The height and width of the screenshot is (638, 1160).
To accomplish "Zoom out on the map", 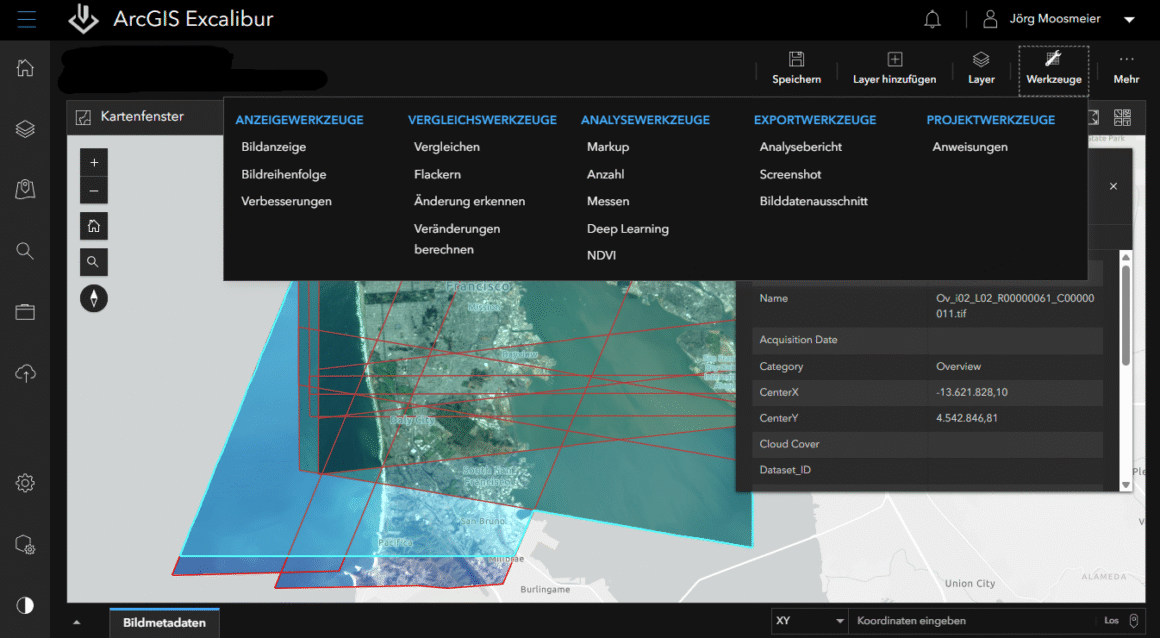I will pyautogui.click(x=94, y=190).
